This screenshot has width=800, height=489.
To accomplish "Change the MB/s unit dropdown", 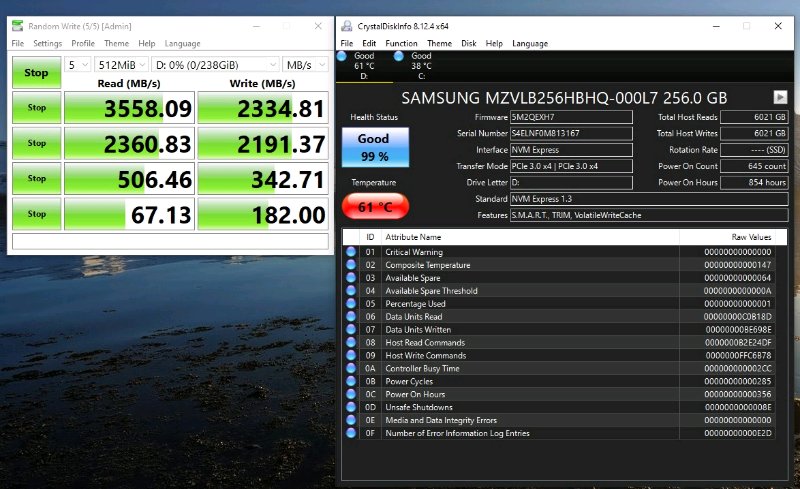I will tap(305, 65).
